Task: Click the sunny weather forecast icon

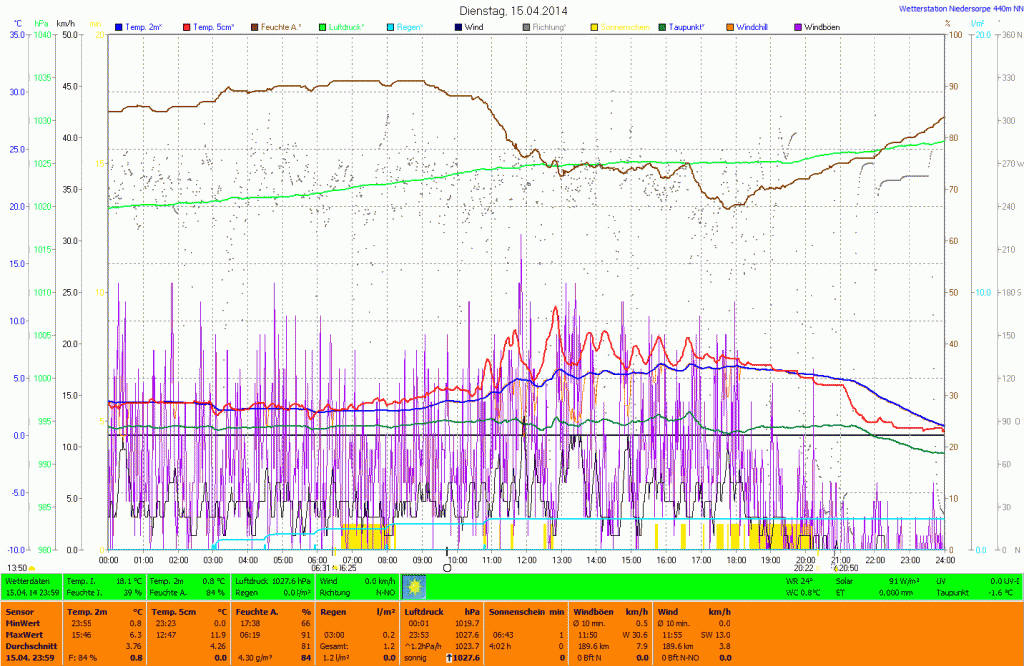Action: (x=413, y=586)
